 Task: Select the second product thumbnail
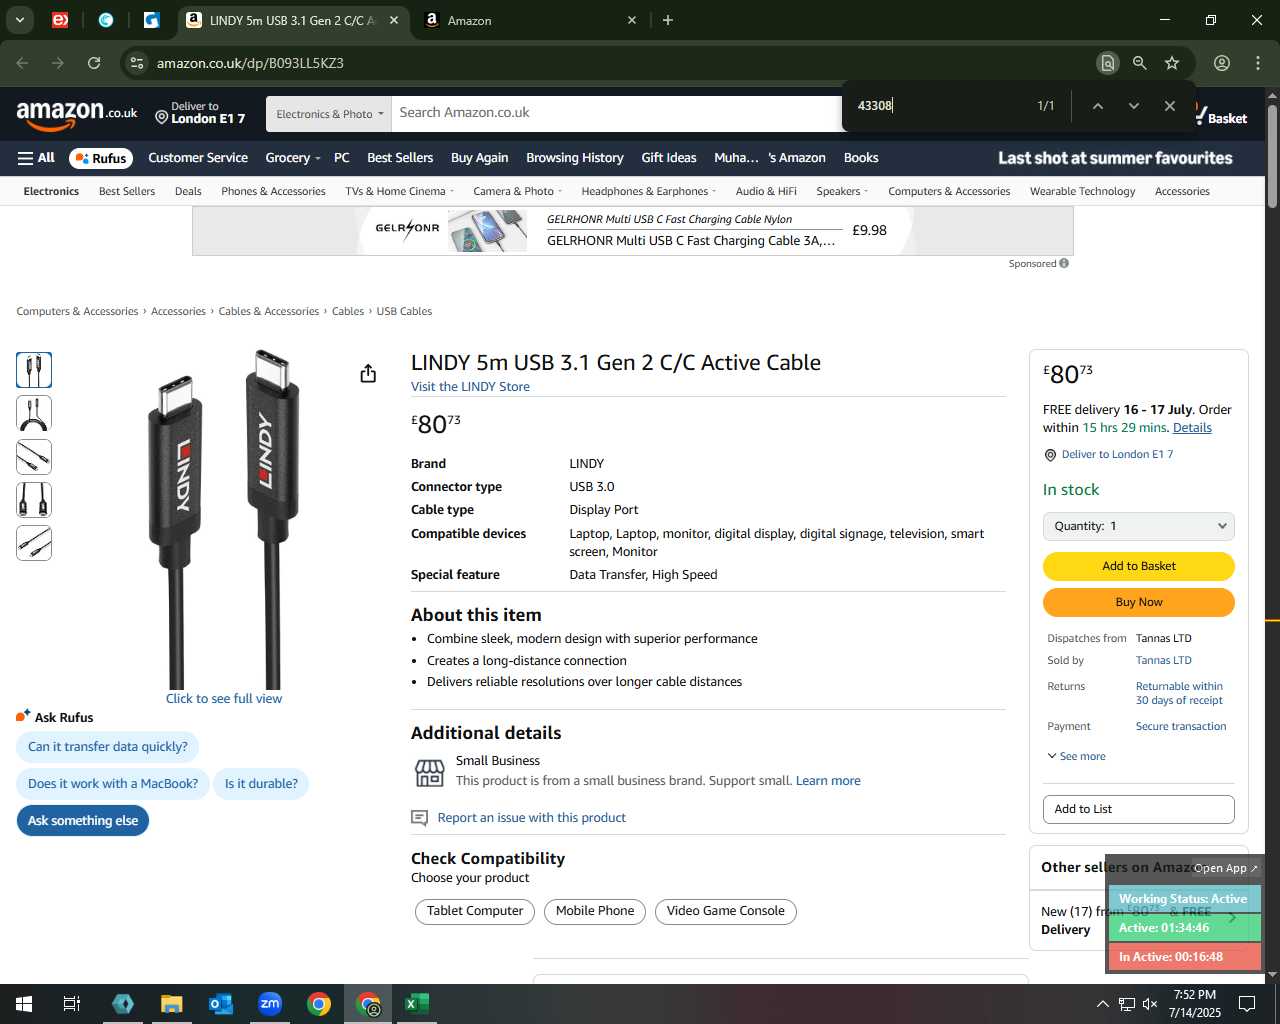tap(34, 413)
